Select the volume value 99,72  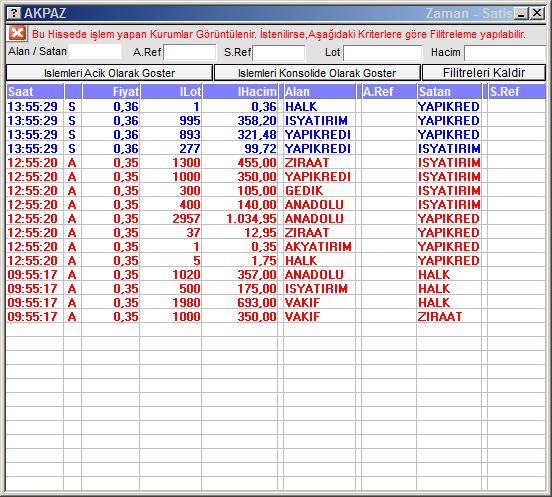click(x=261, y=149)
